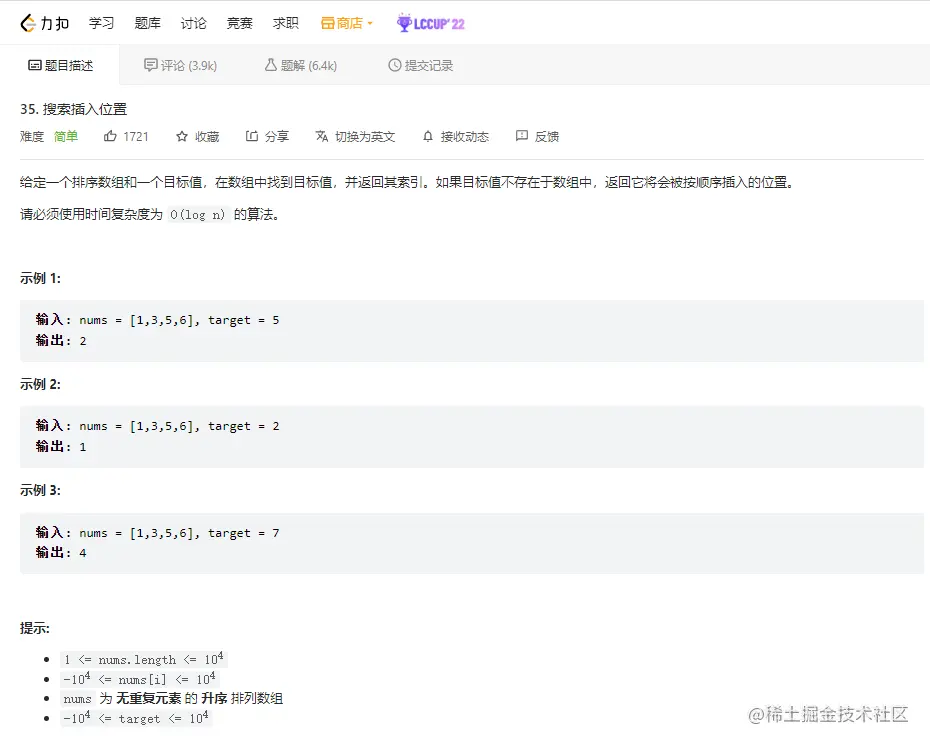Image resolution: width=930 pixels, height=746 pixels.
Task: Expand the 商店 dropdown arrow
Action: tap(370, 24)
